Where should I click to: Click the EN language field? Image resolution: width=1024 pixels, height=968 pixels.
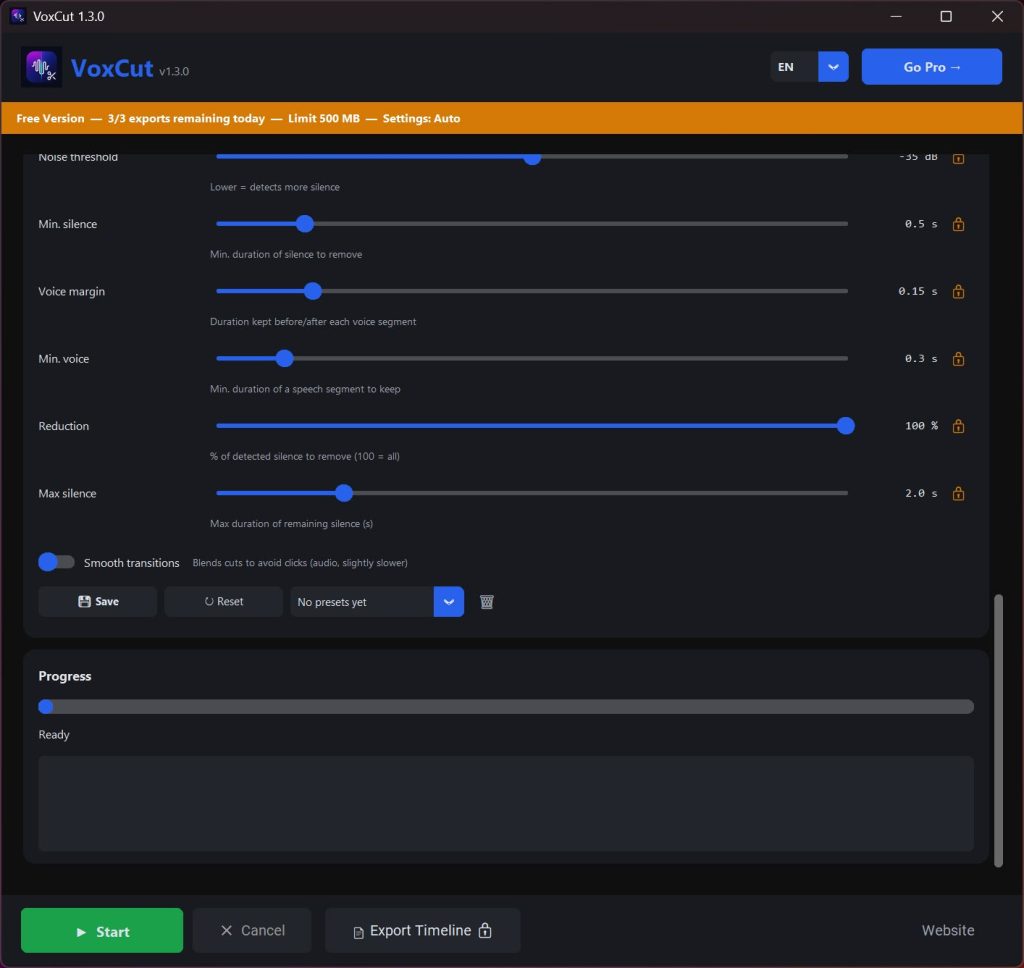pos(794,67)
